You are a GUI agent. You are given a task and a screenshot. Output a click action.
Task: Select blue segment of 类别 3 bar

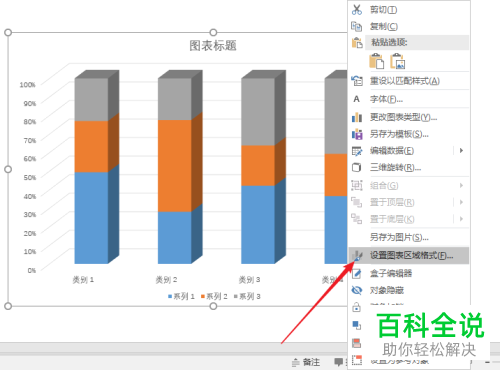(258, 225)
